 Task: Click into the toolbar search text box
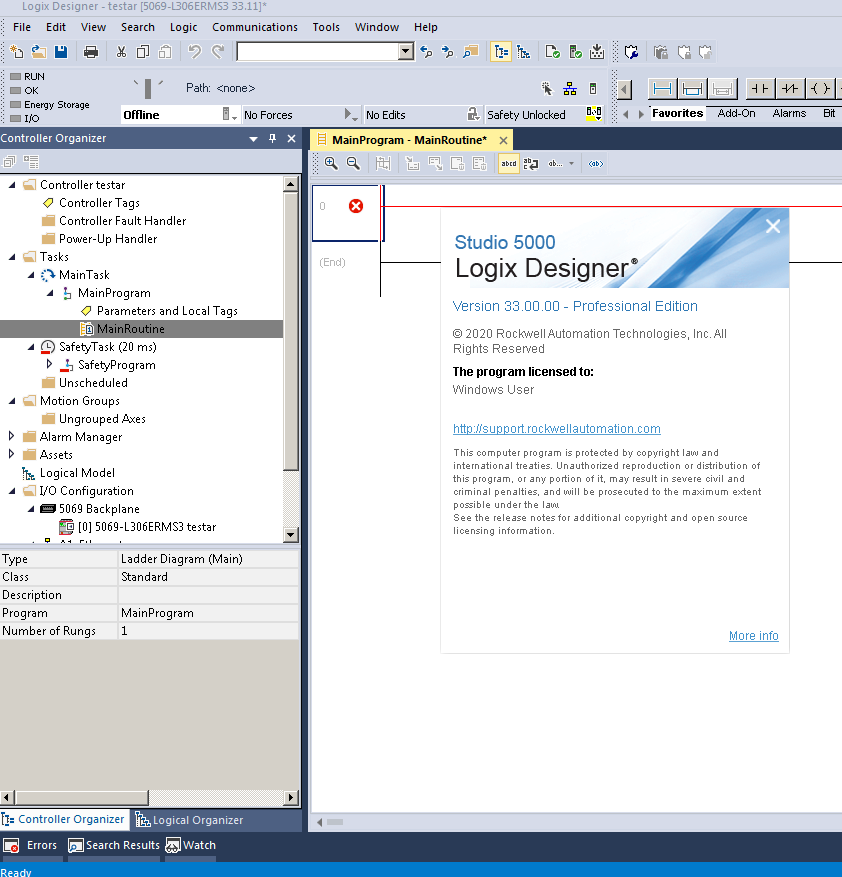pos(318,52)
